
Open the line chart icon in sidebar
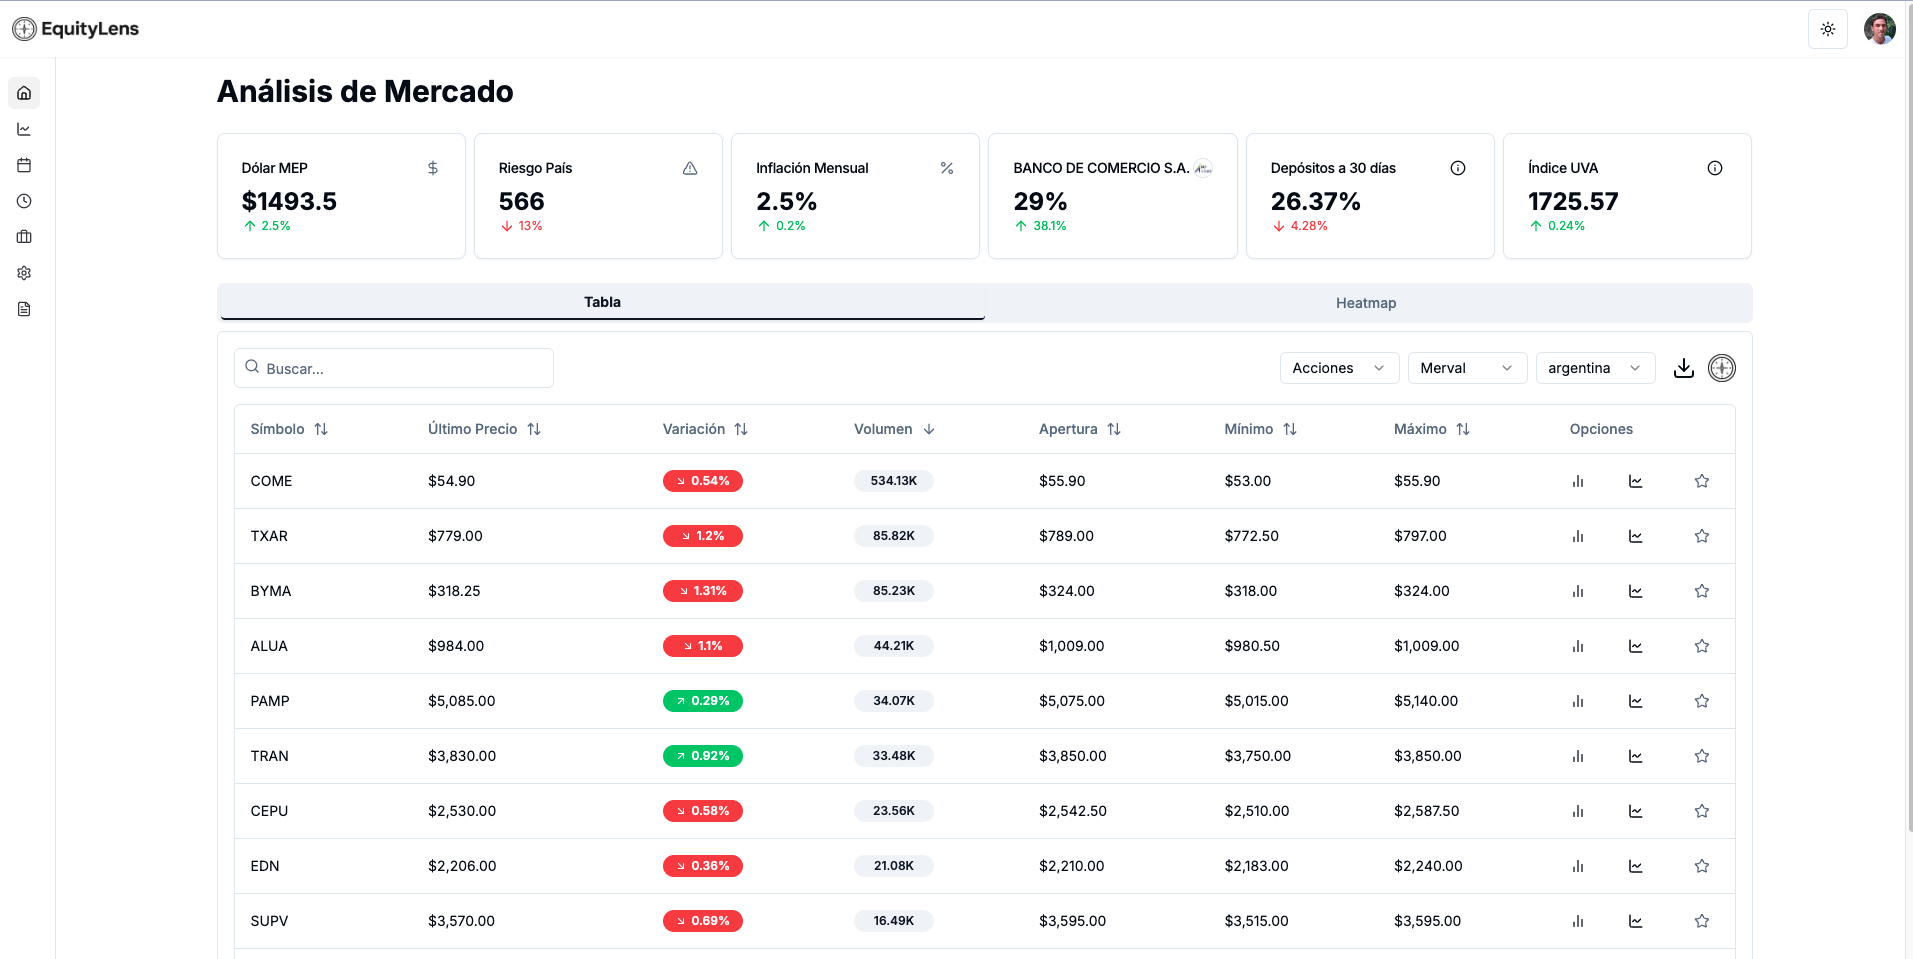24,129
